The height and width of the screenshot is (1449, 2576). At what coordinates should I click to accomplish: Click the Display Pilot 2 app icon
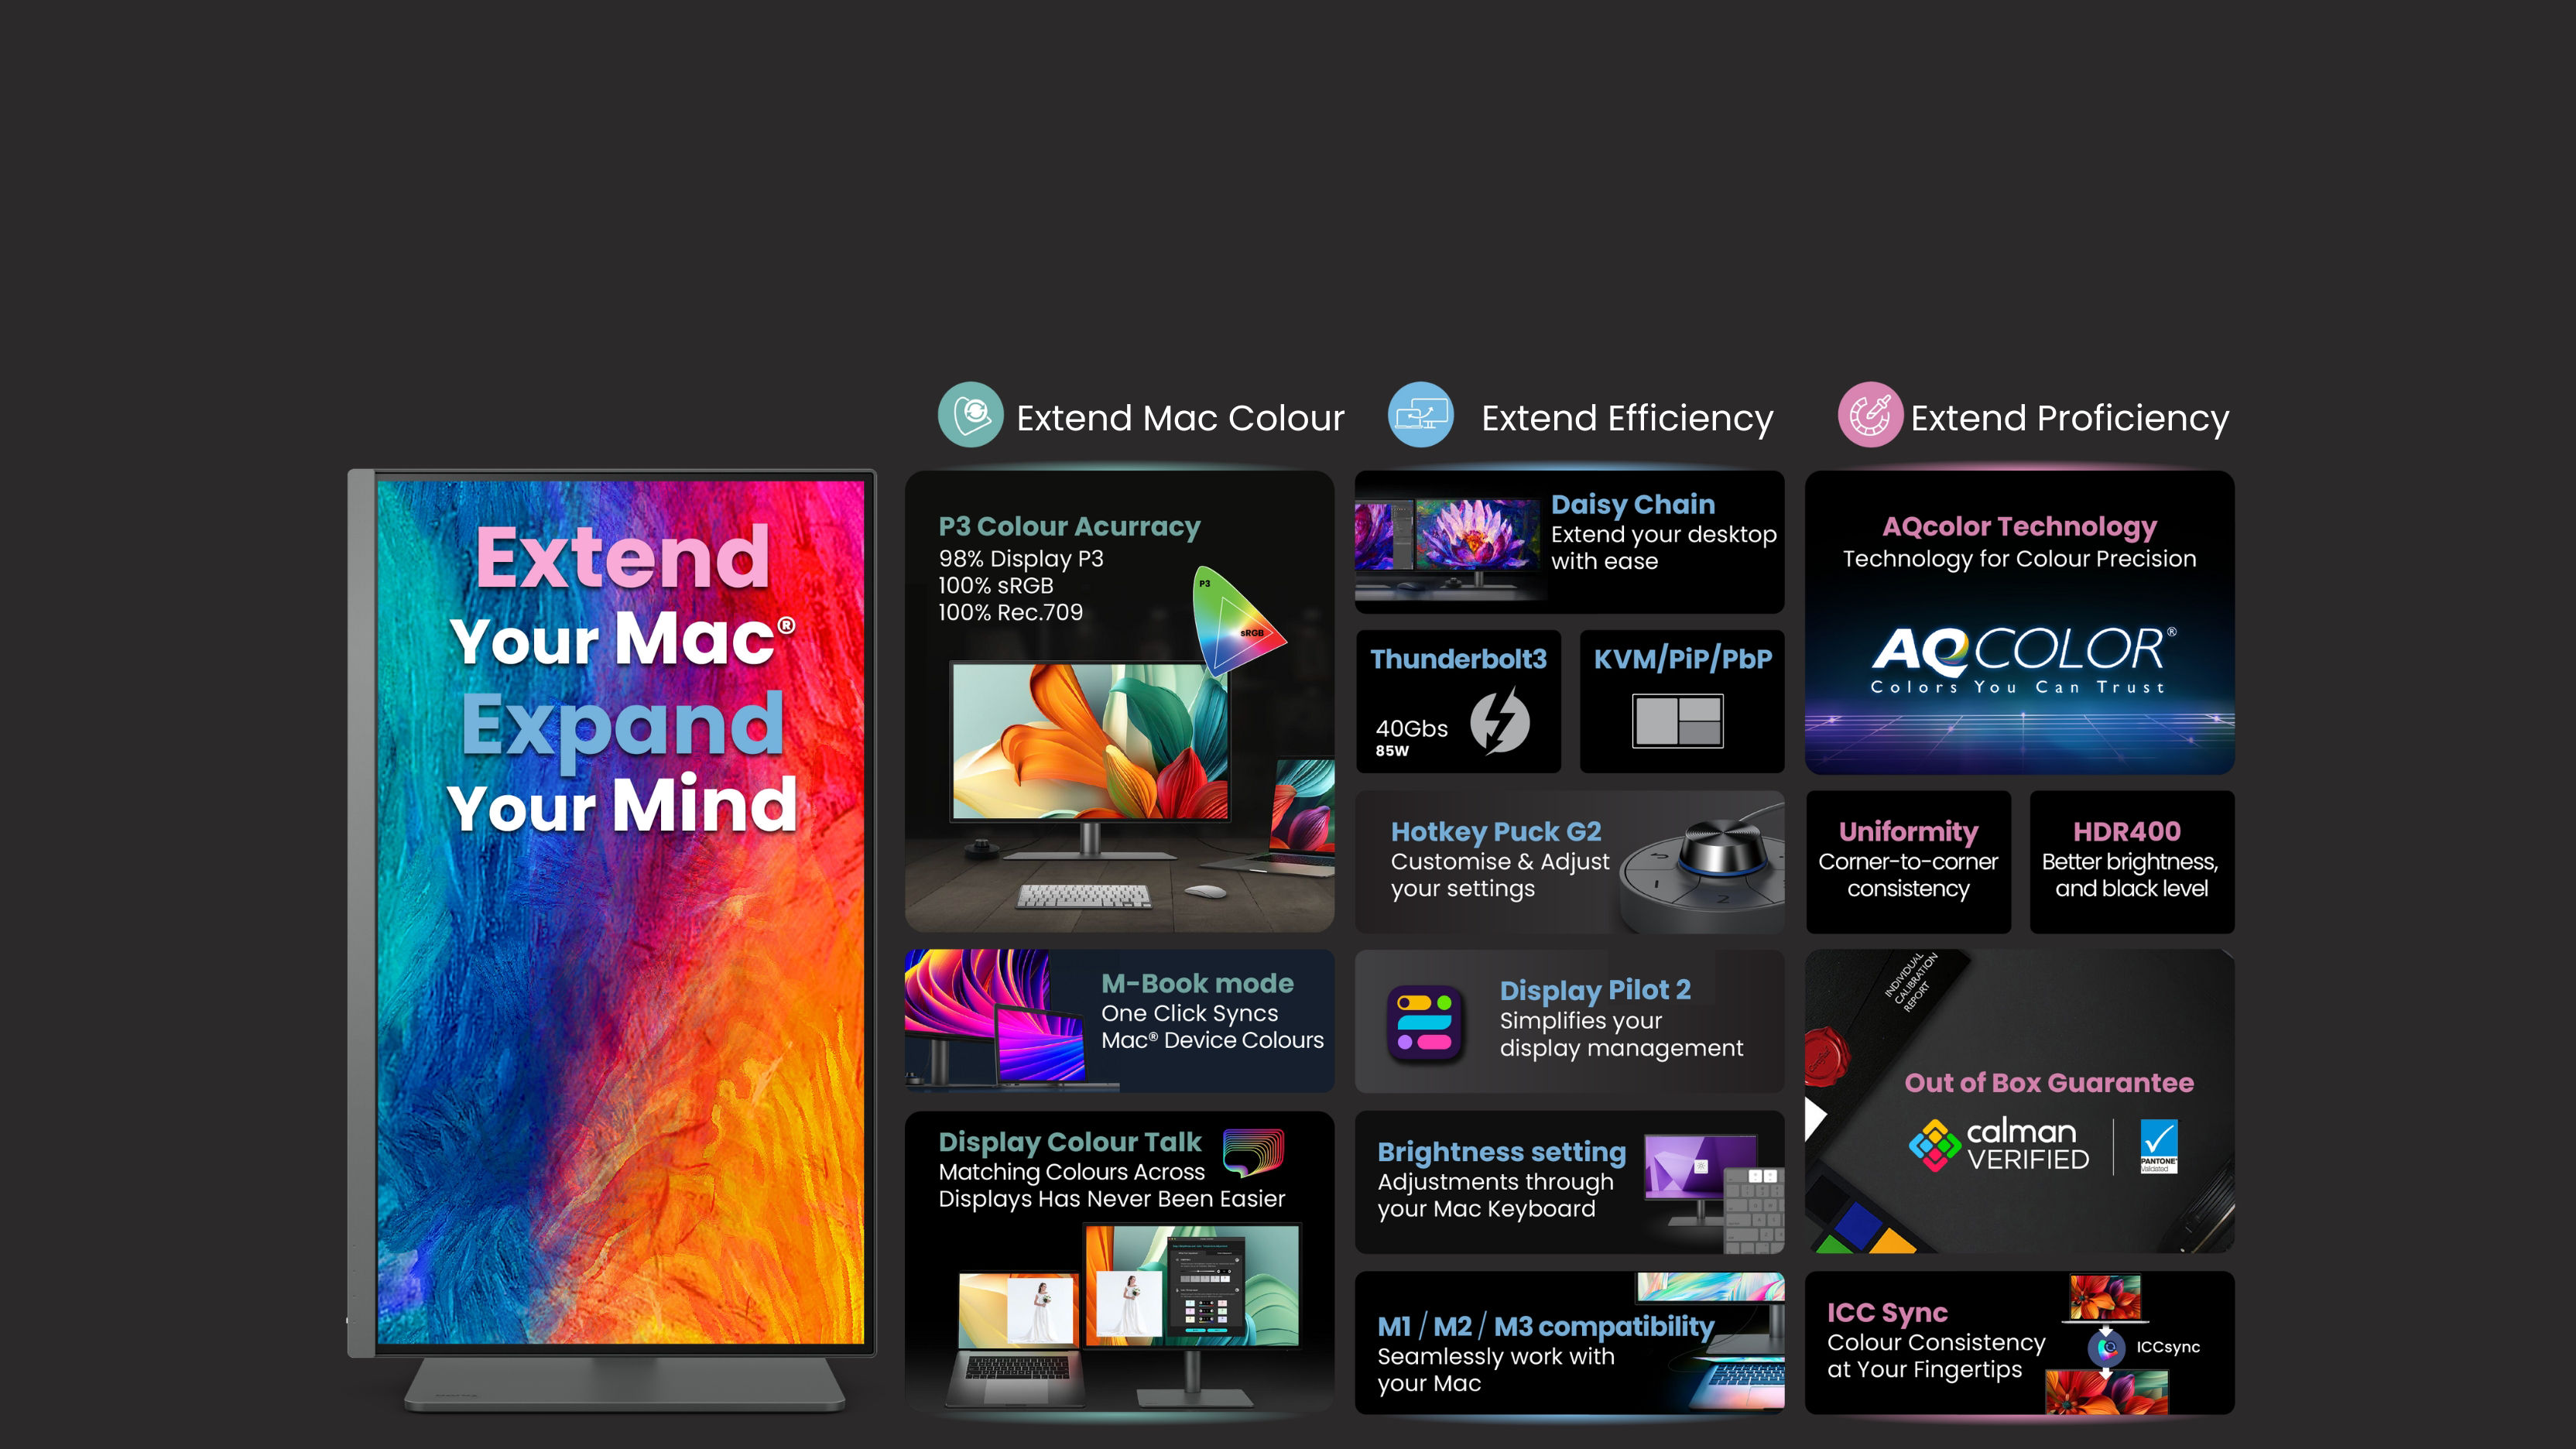1424,1023
